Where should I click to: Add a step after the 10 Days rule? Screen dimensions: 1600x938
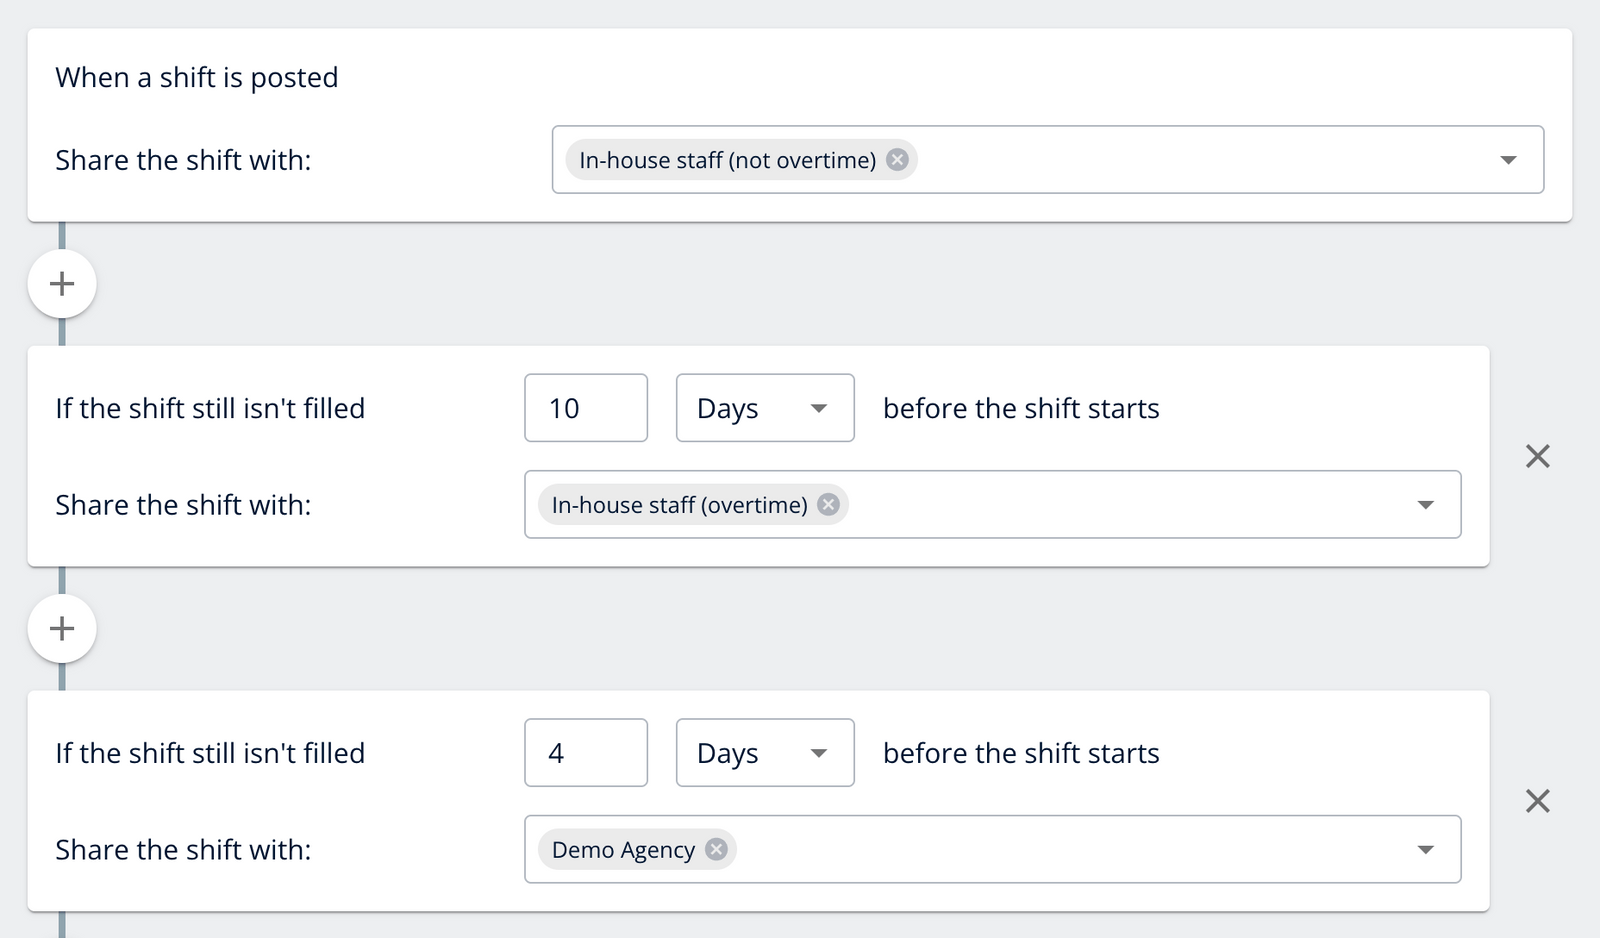pos(62,628)
